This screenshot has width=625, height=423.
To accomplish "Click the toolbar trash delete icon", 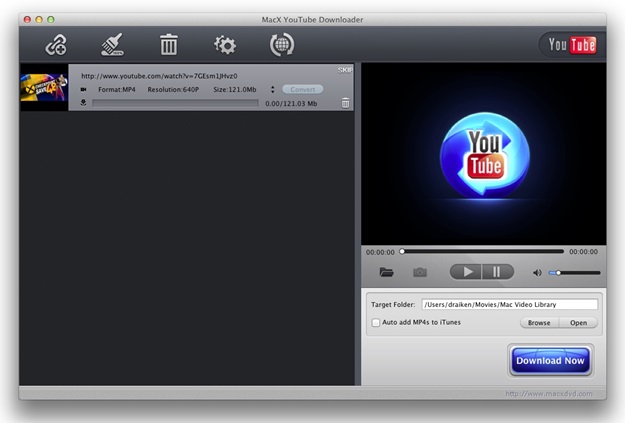I will point(169,45).
